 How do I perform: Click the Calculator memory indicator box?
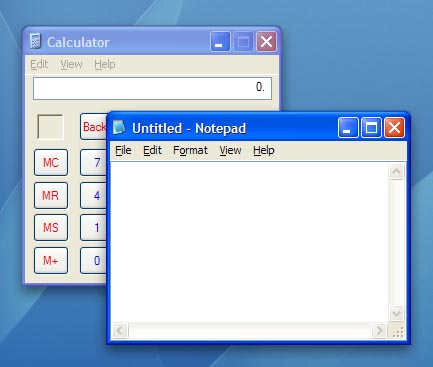(x=50, y=127)
